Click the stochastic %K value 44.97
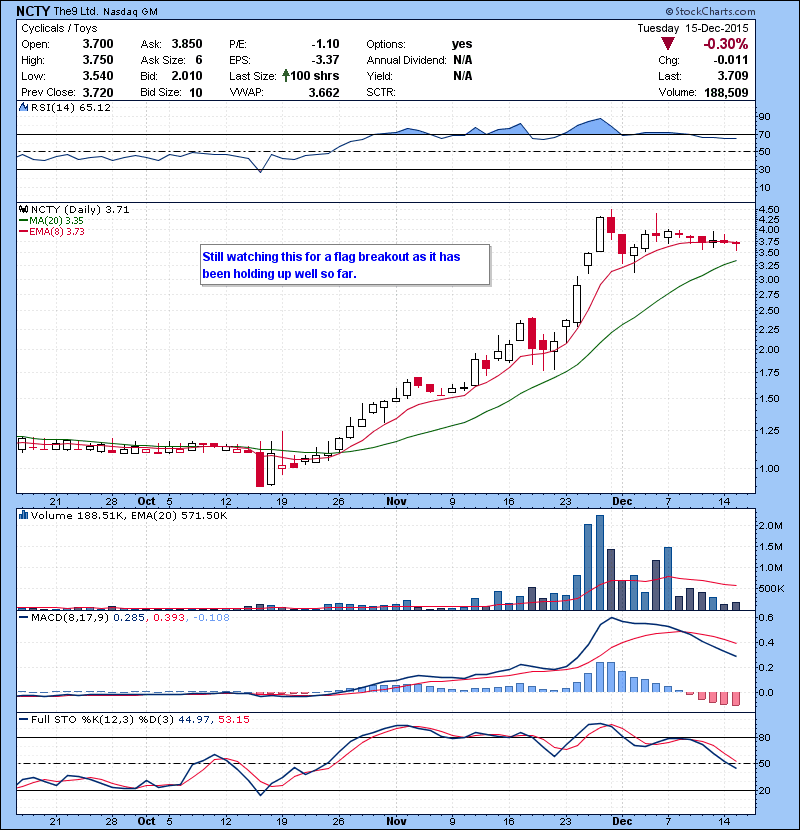This screenshot has height=830, width=800. (194, 719)
